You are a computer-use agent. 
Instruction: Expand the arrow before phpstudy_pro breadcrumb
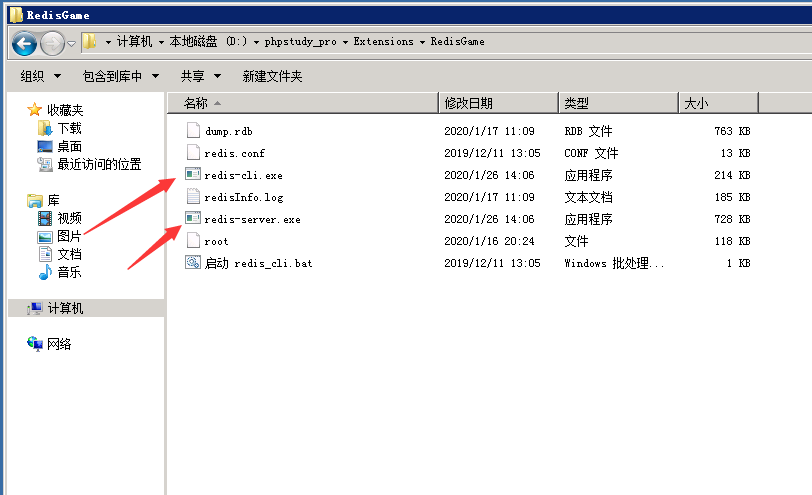[256, 42]
